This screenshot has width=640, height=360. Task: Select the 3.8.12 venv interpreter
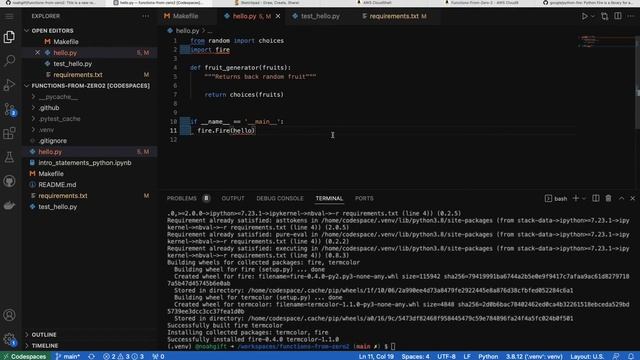click(x=534, y=356)
